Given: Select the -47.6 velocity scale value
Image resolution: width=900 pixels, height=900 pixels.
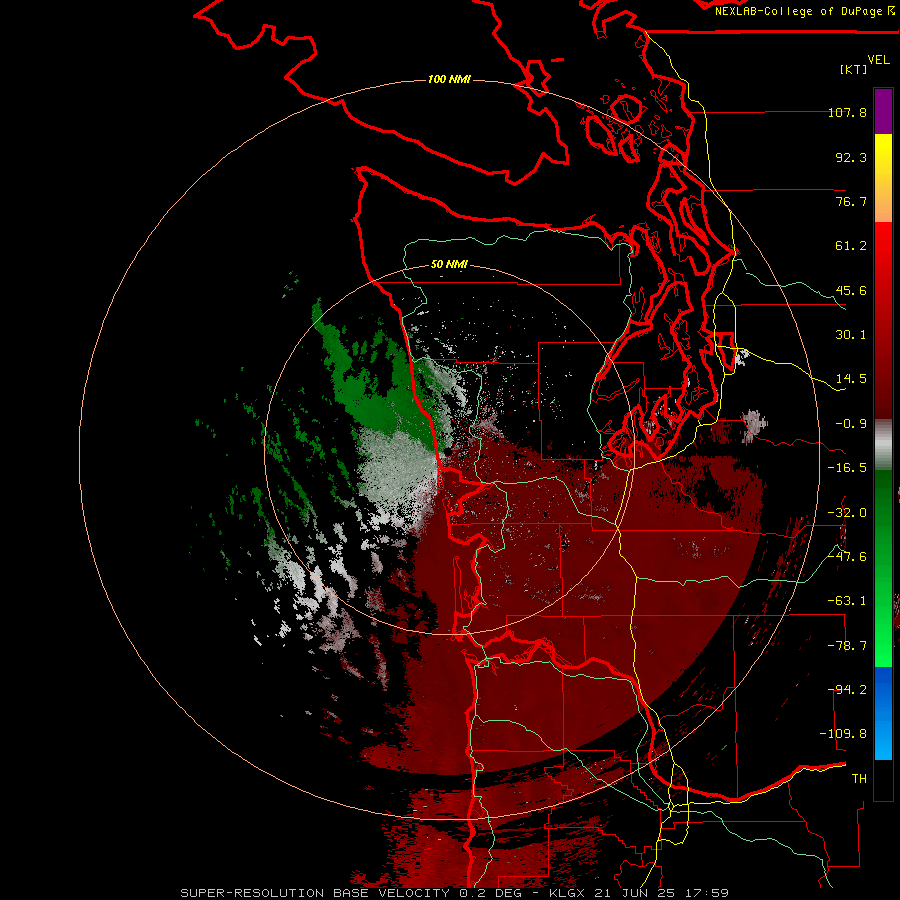Looking at the screenshot, I should point(847,557).
